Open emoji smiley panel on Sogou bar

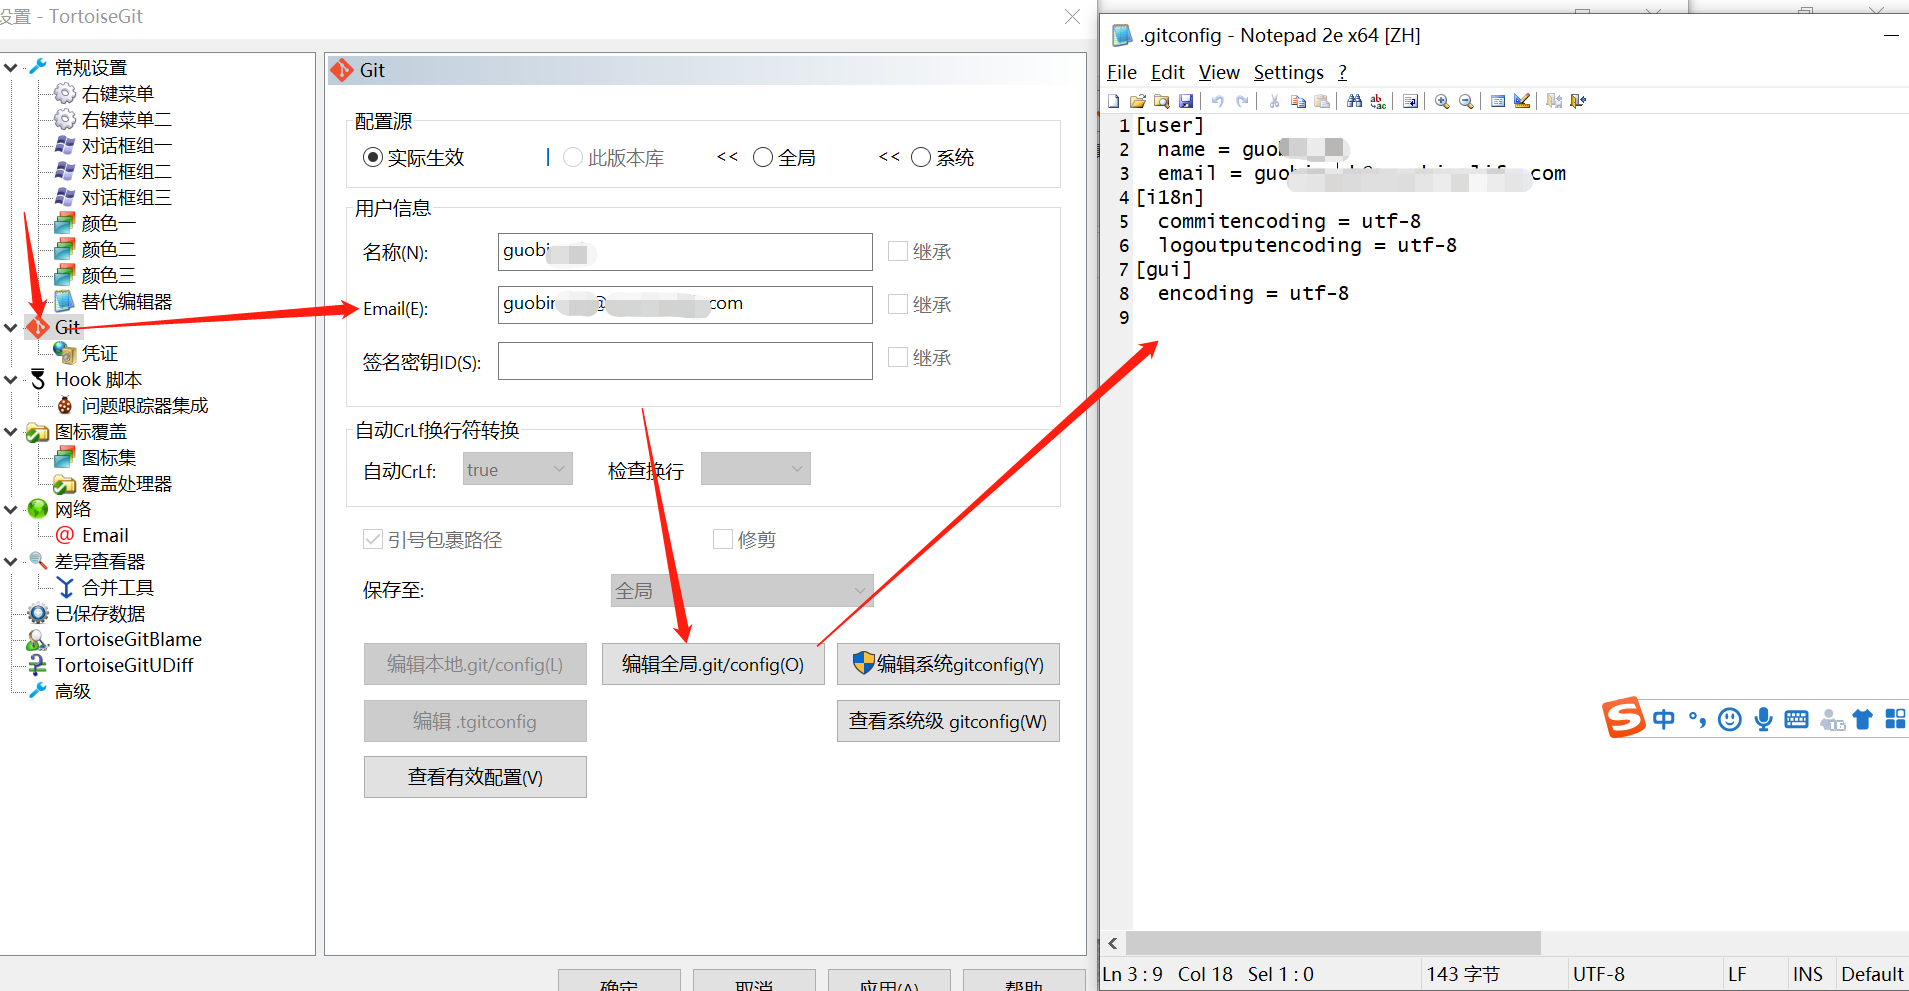point(1730,719)
